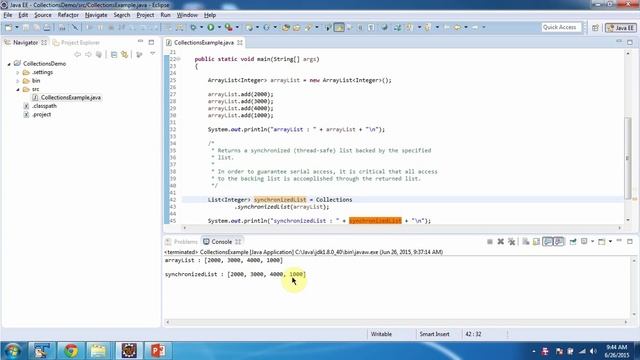The image size is (640, 360).
Task: Open the Run button dropdown arrow
Action: click(x=219, y=27)
